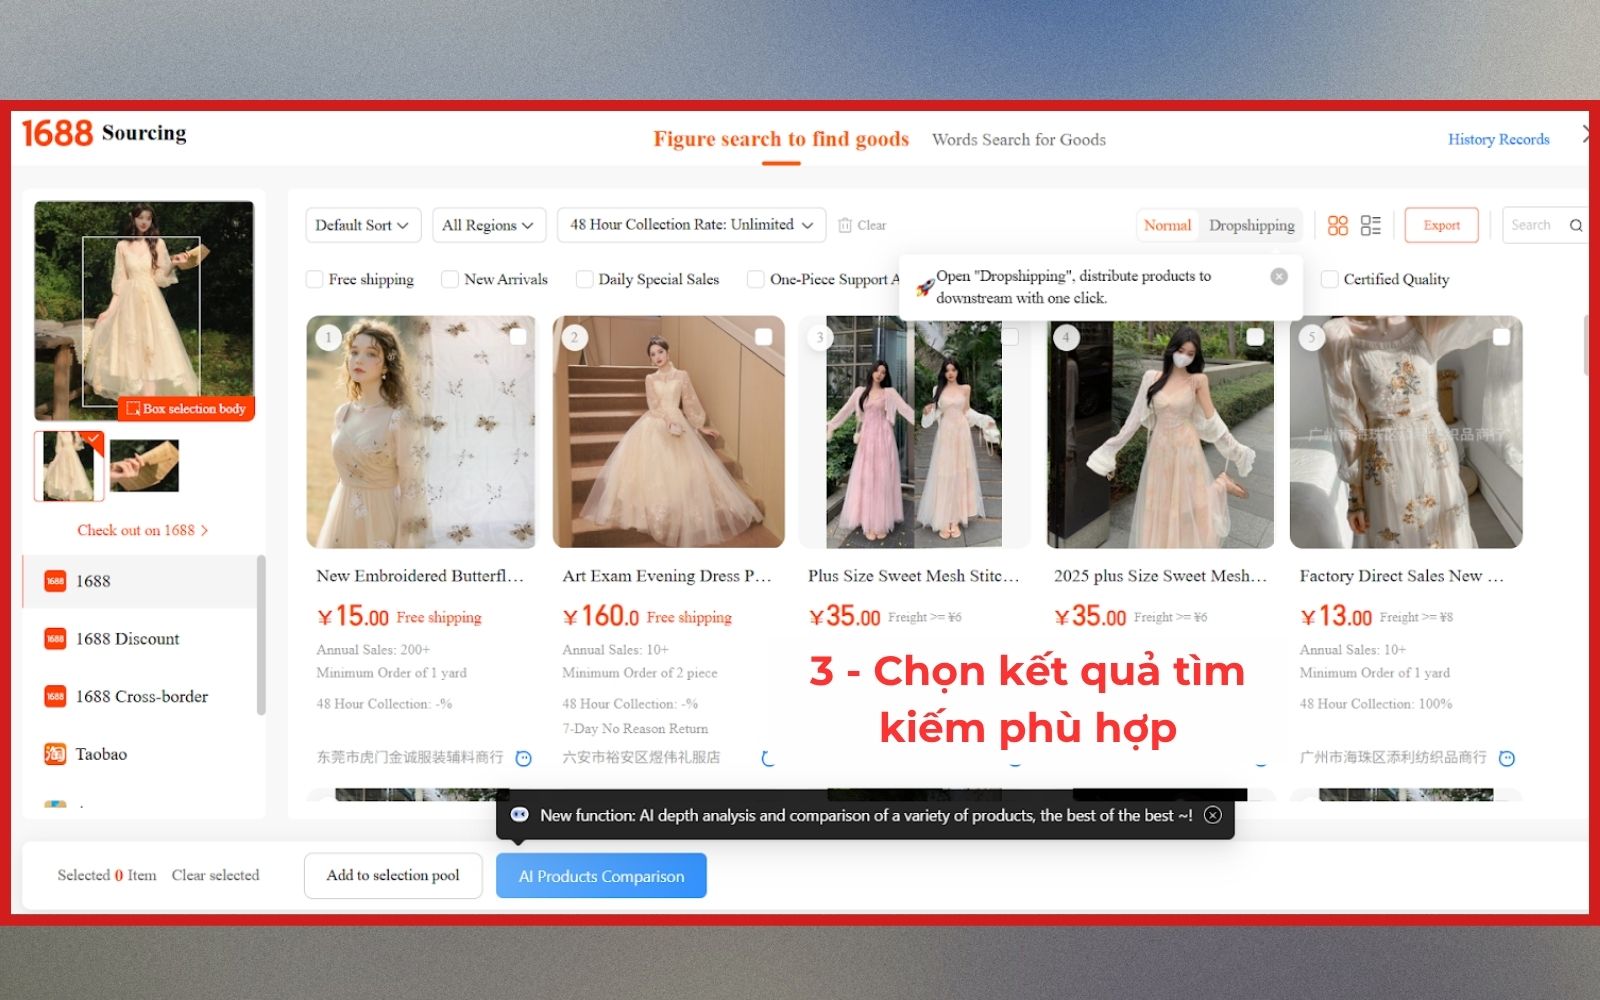Image resolution: width=1600 pixels, height=1000 pixels.
Task: Click AI Products Comparison button
Action: [x=601, y=876]
